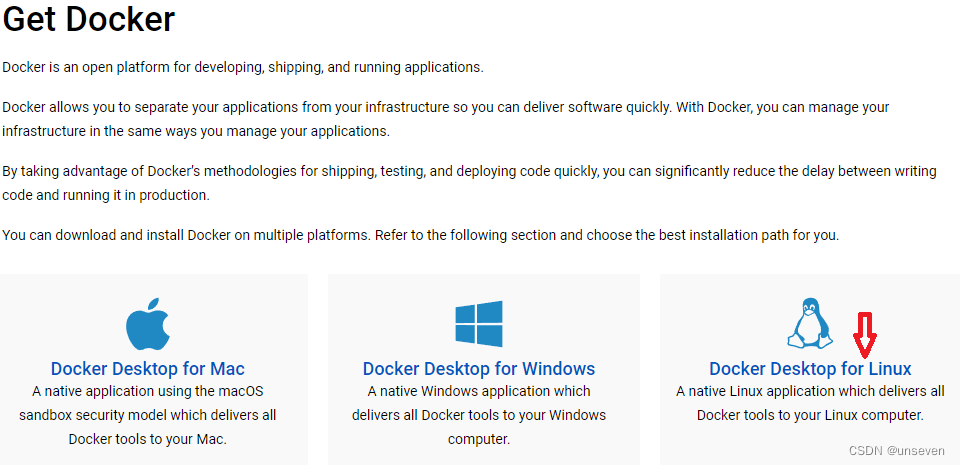The width and height of the screenshot is (960, 465).
Task: Click the paragraph starting 'Docker allows you to separate'
Action: 446,119
